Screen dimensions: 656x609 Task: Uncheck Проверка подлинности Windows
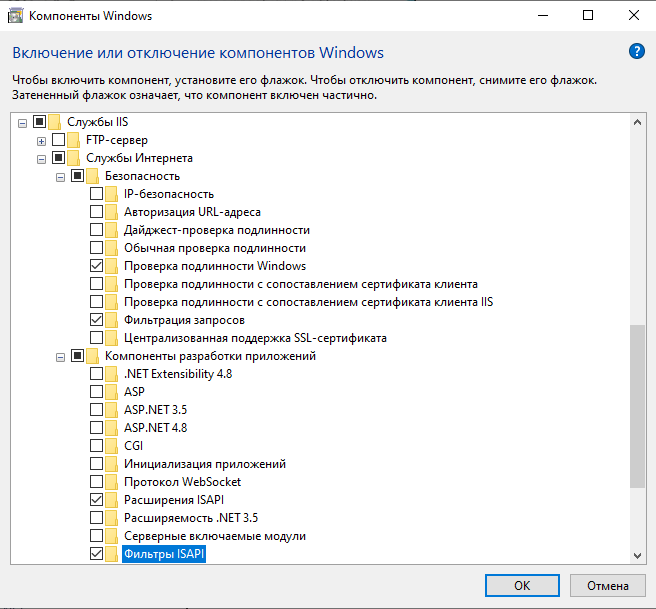tap(96, 266)
